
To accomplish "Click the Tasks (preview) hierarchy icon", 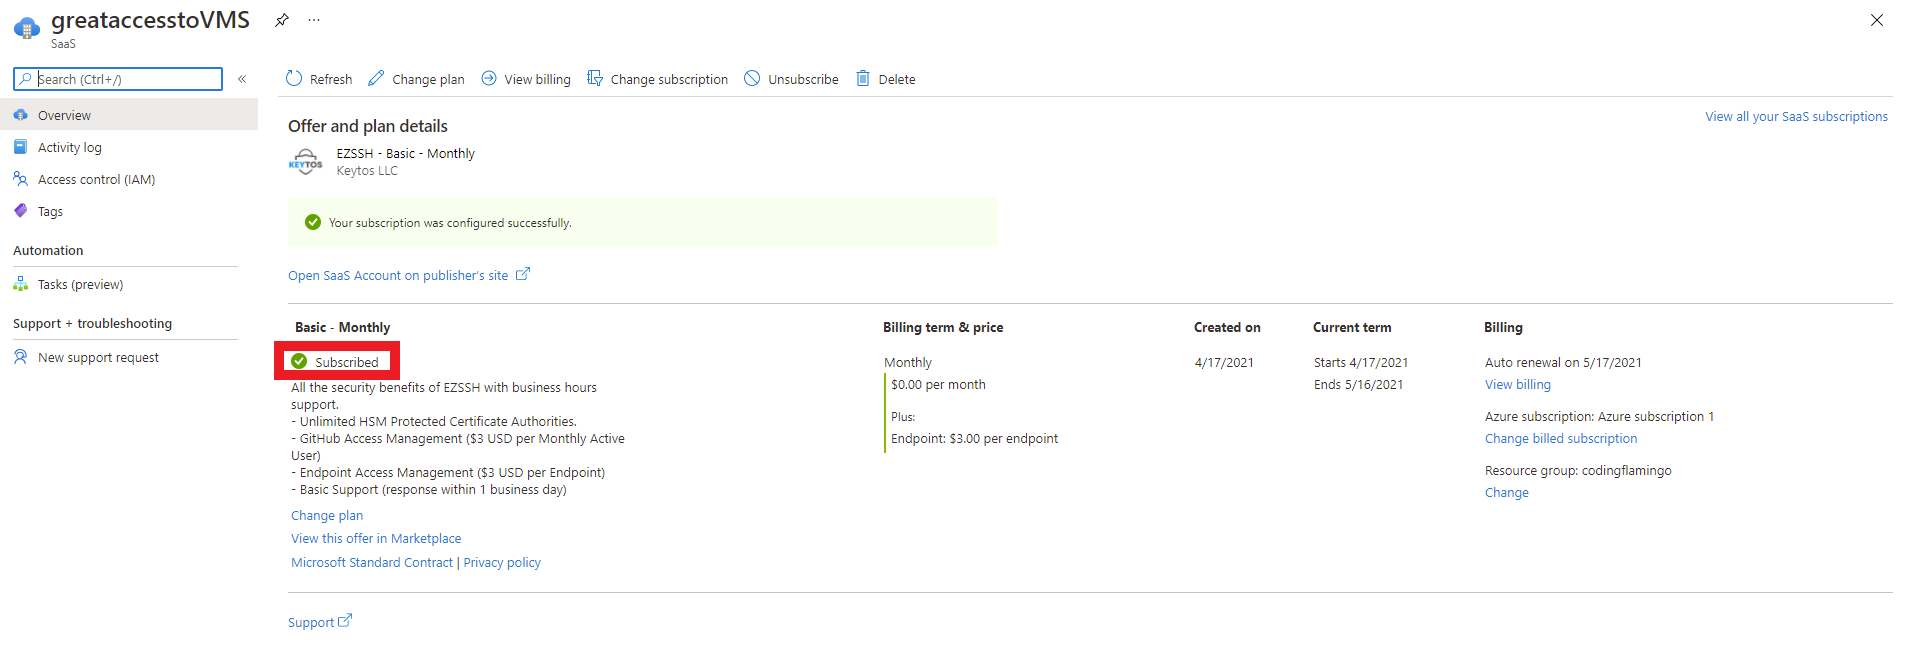I will click(20, 284).
